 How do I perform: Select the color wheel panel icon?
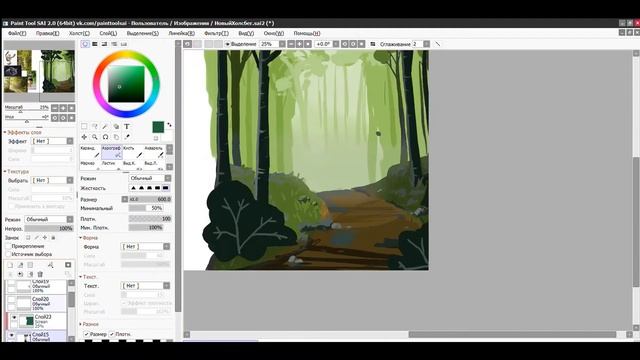[x=85, y=44]
